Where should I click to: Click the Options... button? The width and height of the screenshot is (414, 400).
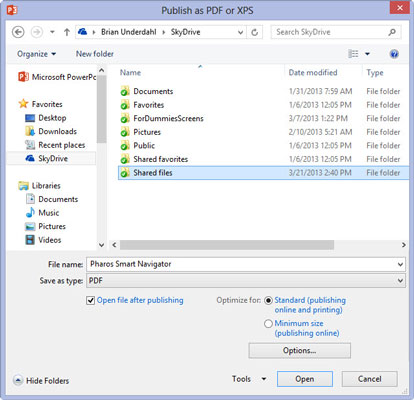point(300,351)
